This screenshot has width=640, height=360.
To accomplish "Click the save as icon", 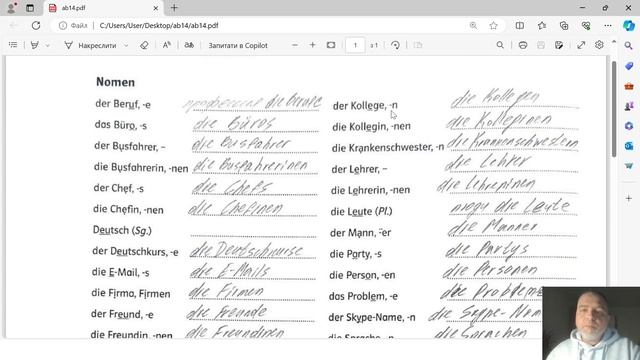I will [559, 45].
